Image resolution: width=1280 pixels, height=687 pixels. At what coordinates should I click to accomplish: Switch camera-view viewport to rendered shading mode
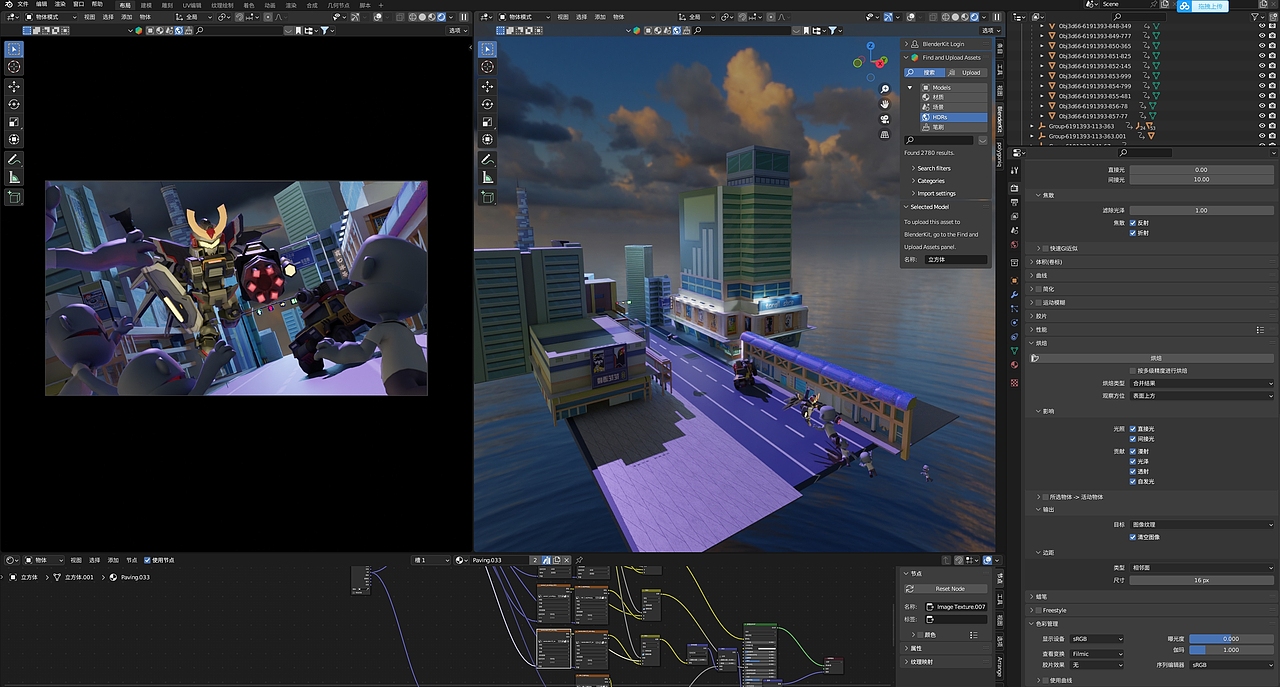(441, 17)
